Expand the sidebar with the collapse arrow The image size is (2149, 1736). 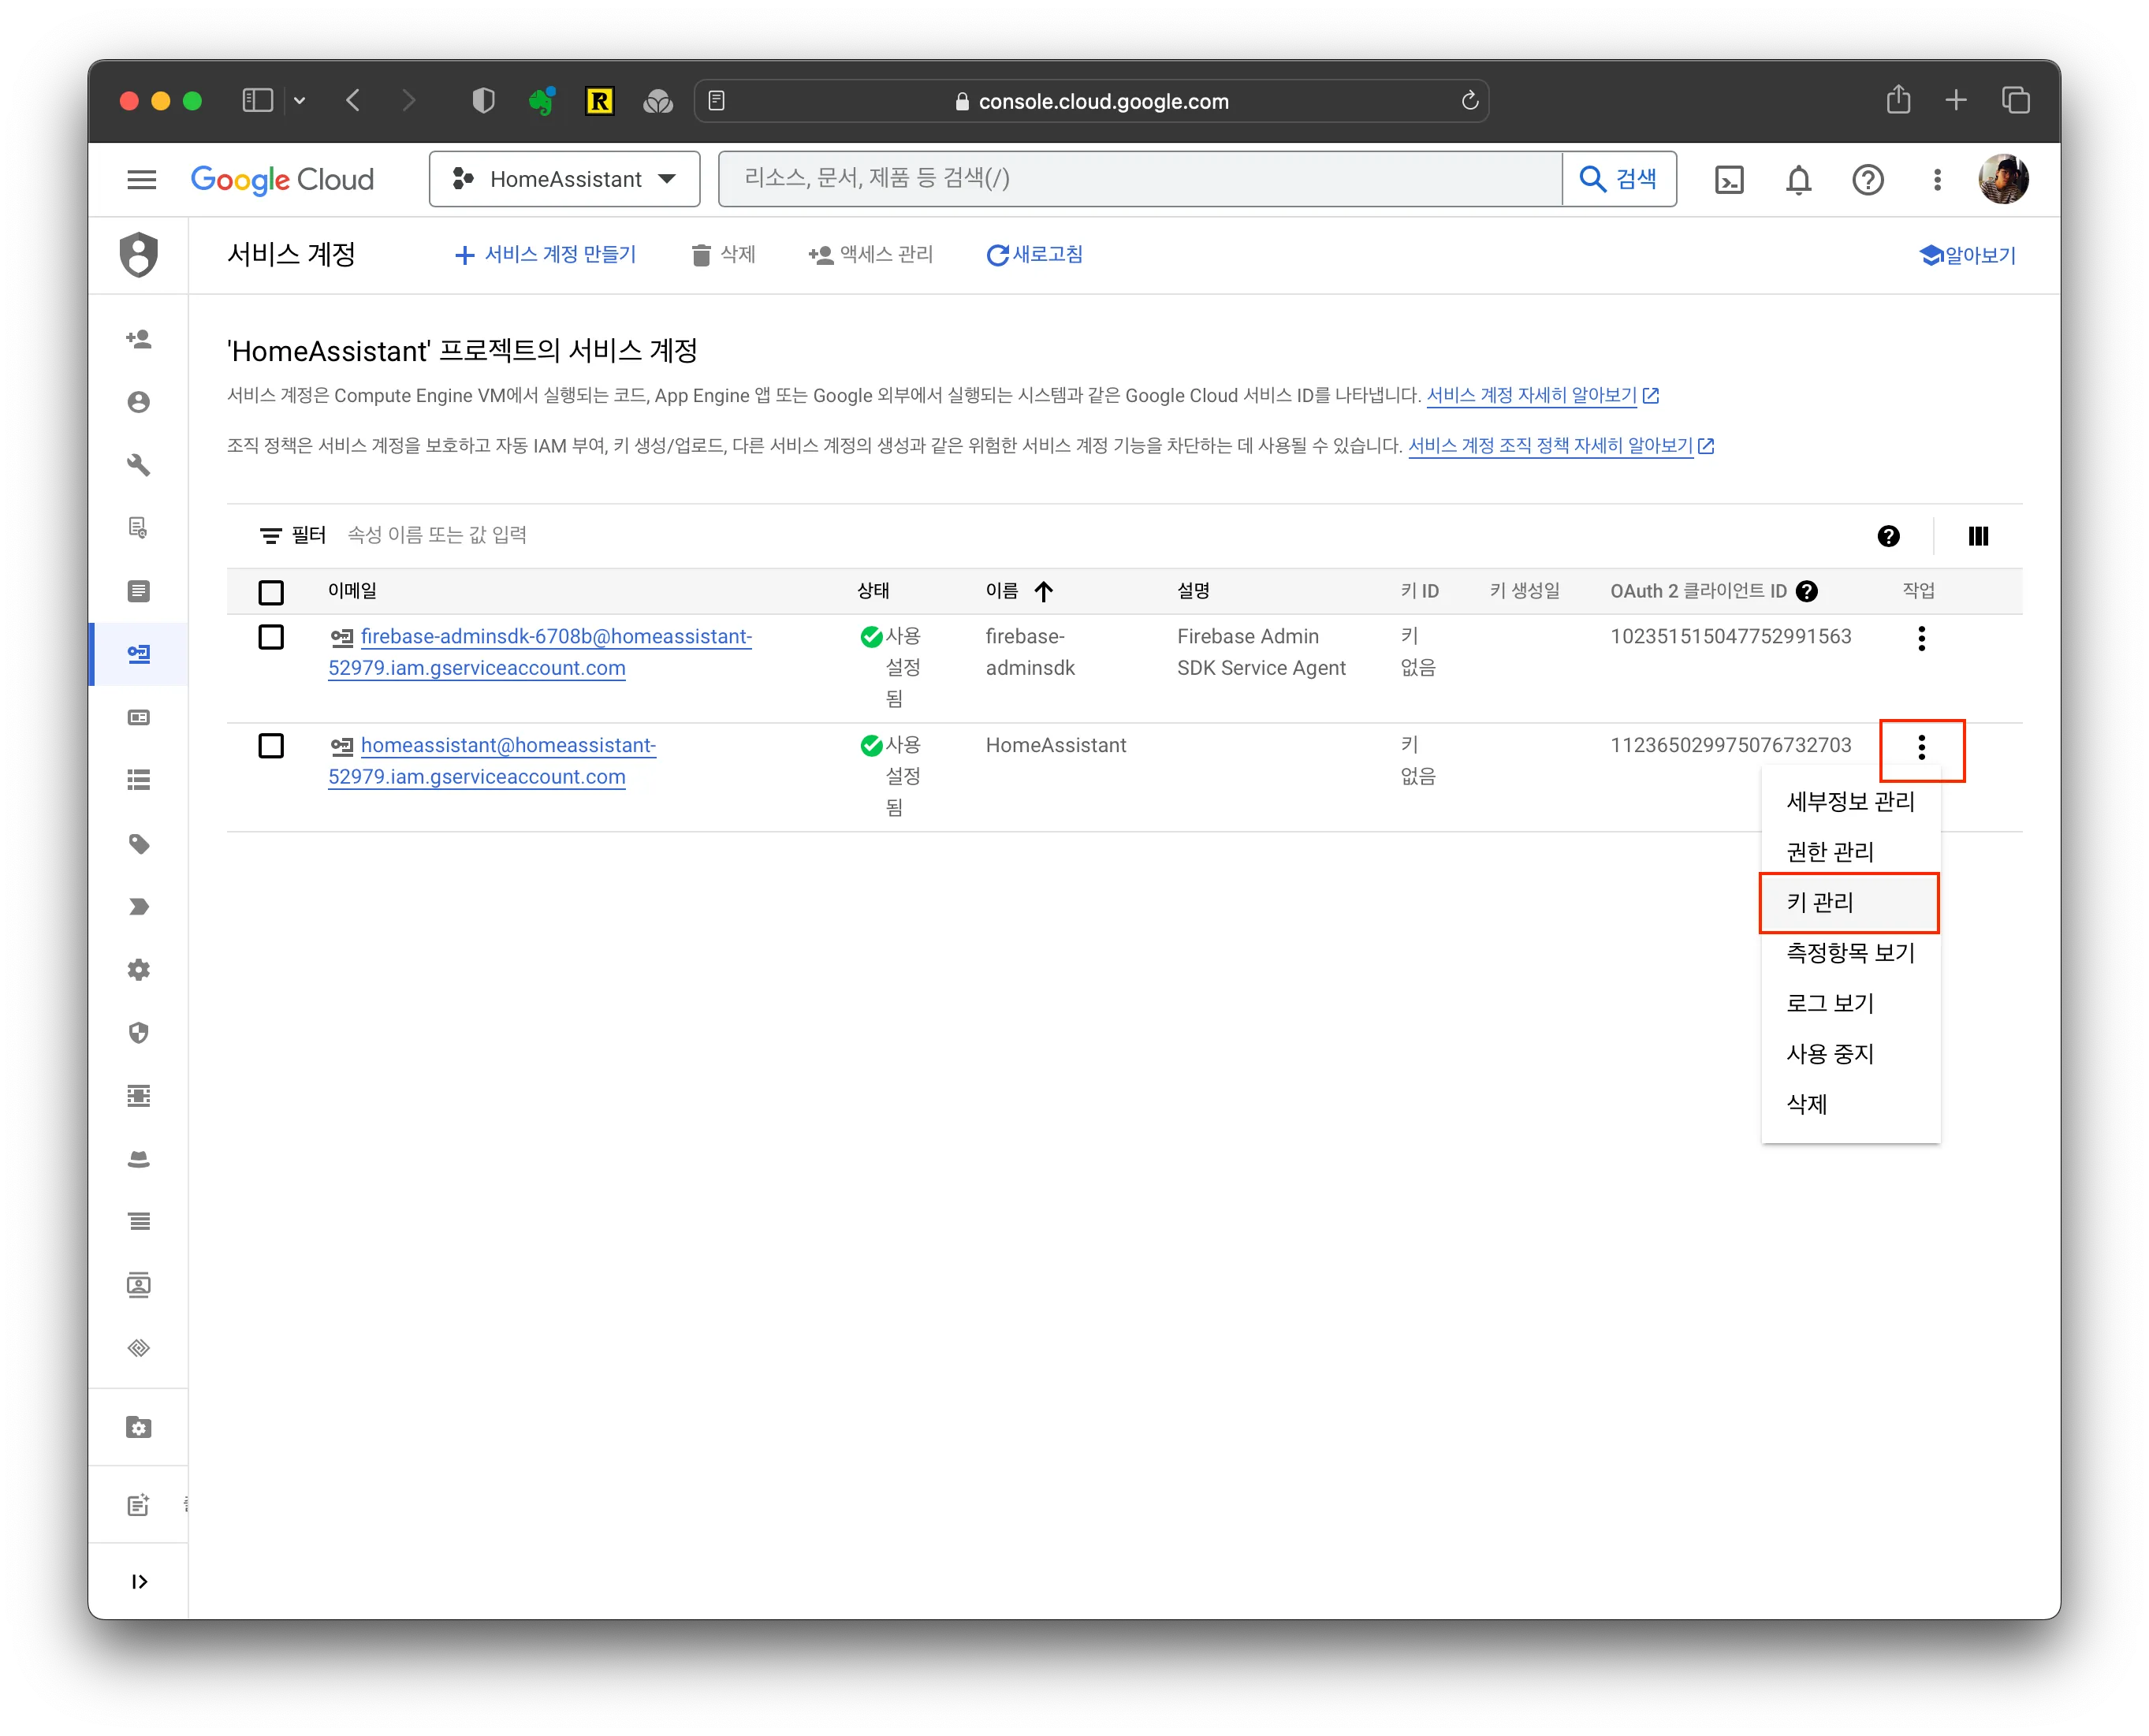pos(139,1581)
